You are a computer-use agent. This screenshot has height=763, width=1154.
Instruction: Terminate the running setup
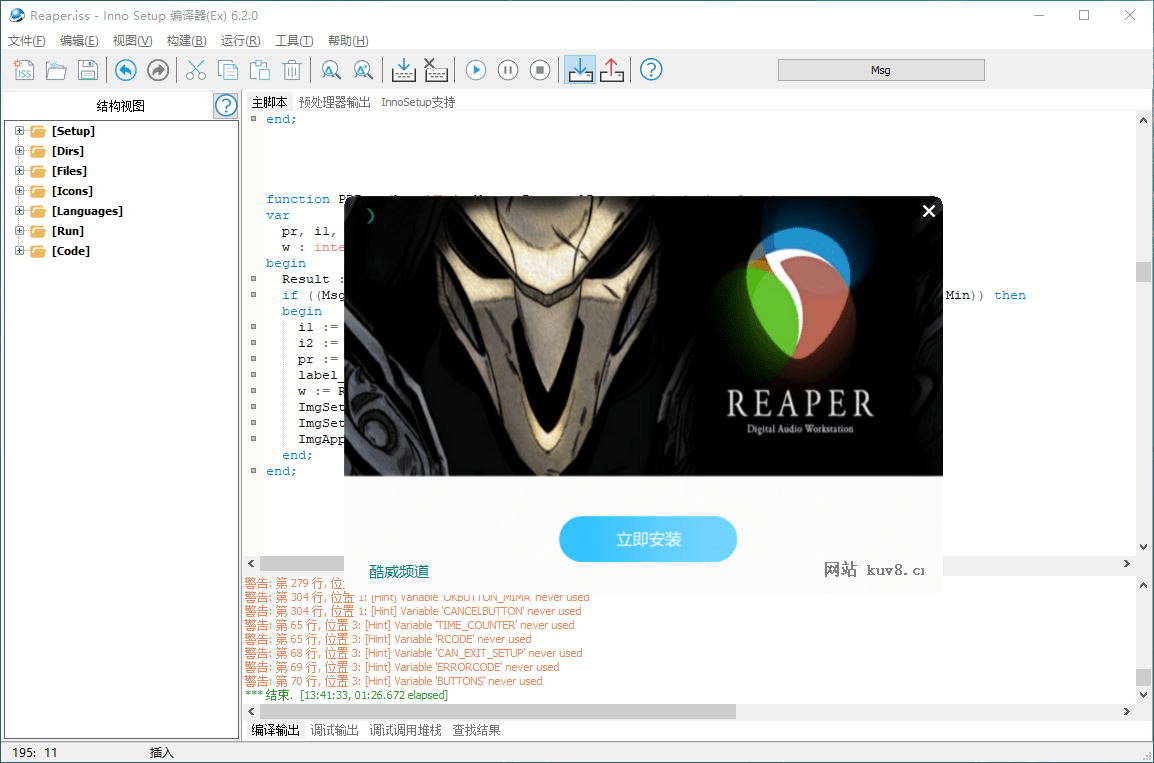coord(540,70)
